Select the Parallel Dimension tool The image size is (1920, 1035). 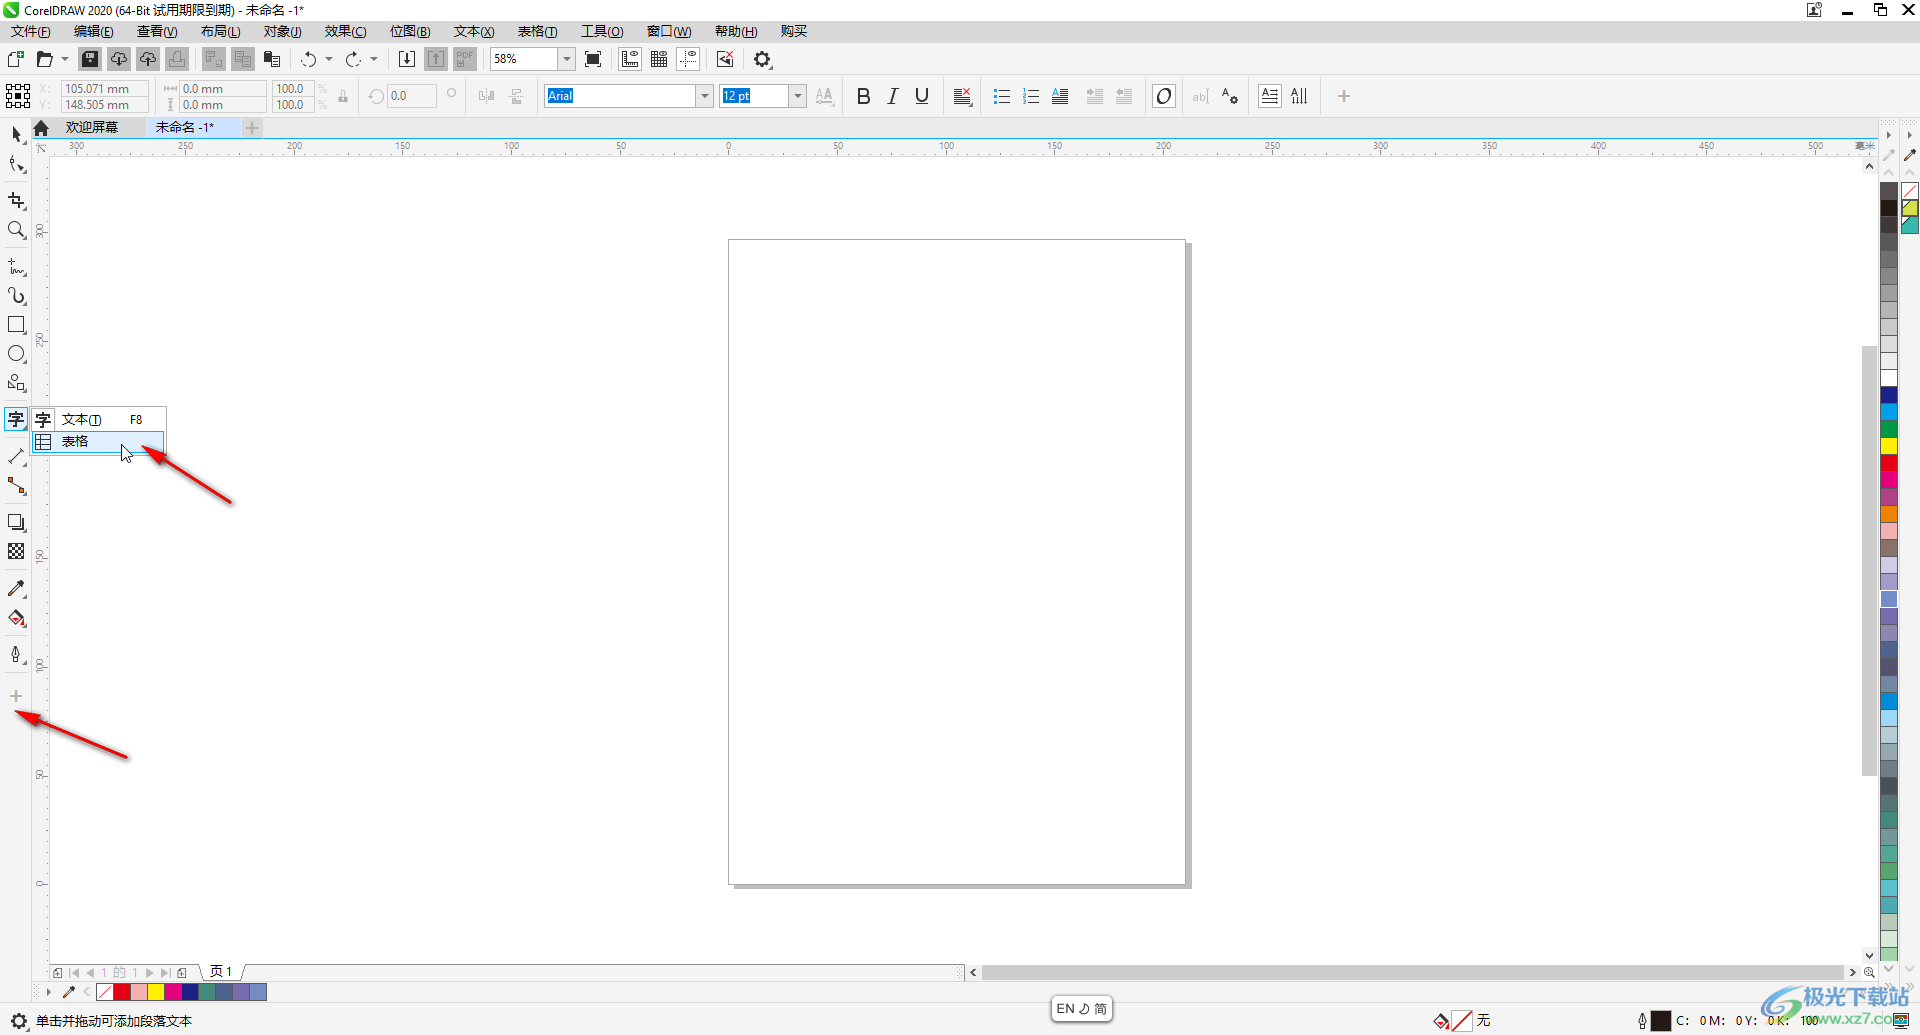pyautogui.click(x=16, y=456)
